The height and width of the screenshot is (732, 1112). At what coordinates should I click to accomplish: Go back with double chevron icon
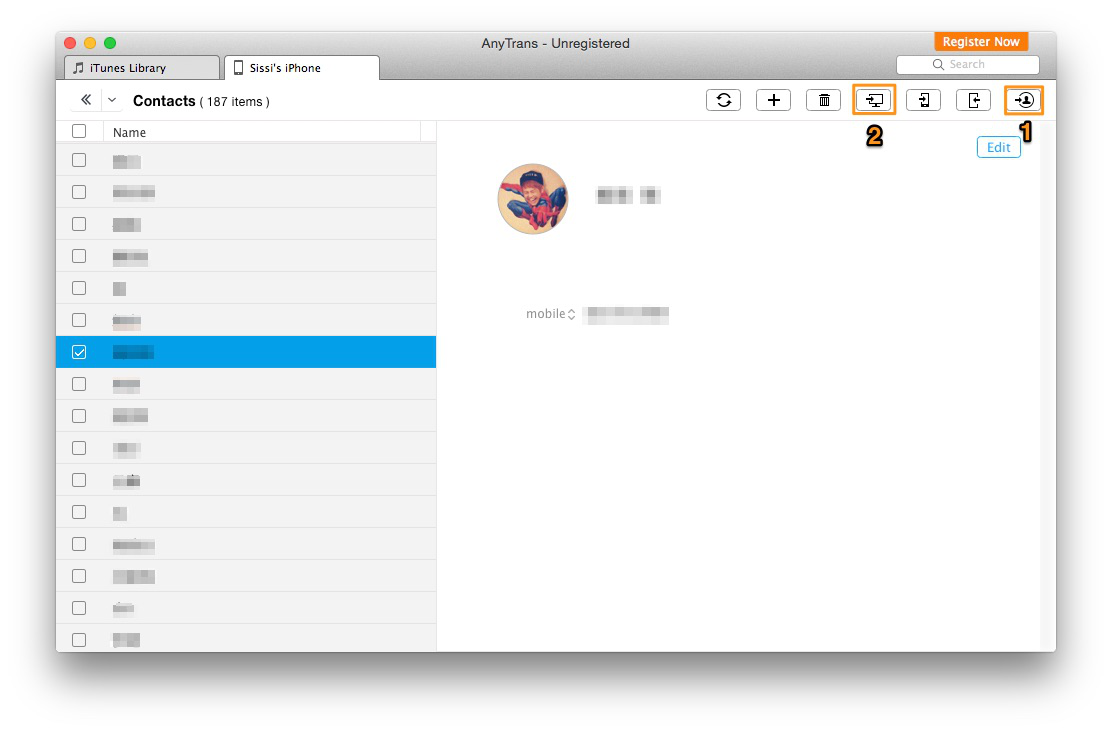(86, 100)
